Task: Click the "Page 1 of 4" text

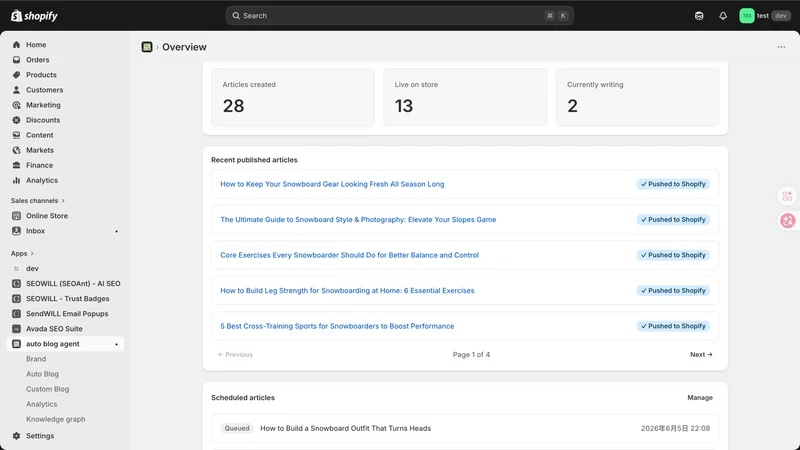Action: click(x=471, y=355)
